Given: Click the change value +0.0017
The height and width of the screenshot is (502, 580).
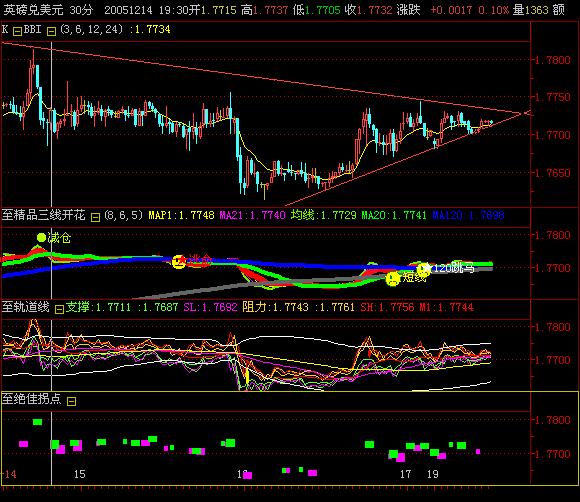Looking at the screenshot, I should point(451,10).
